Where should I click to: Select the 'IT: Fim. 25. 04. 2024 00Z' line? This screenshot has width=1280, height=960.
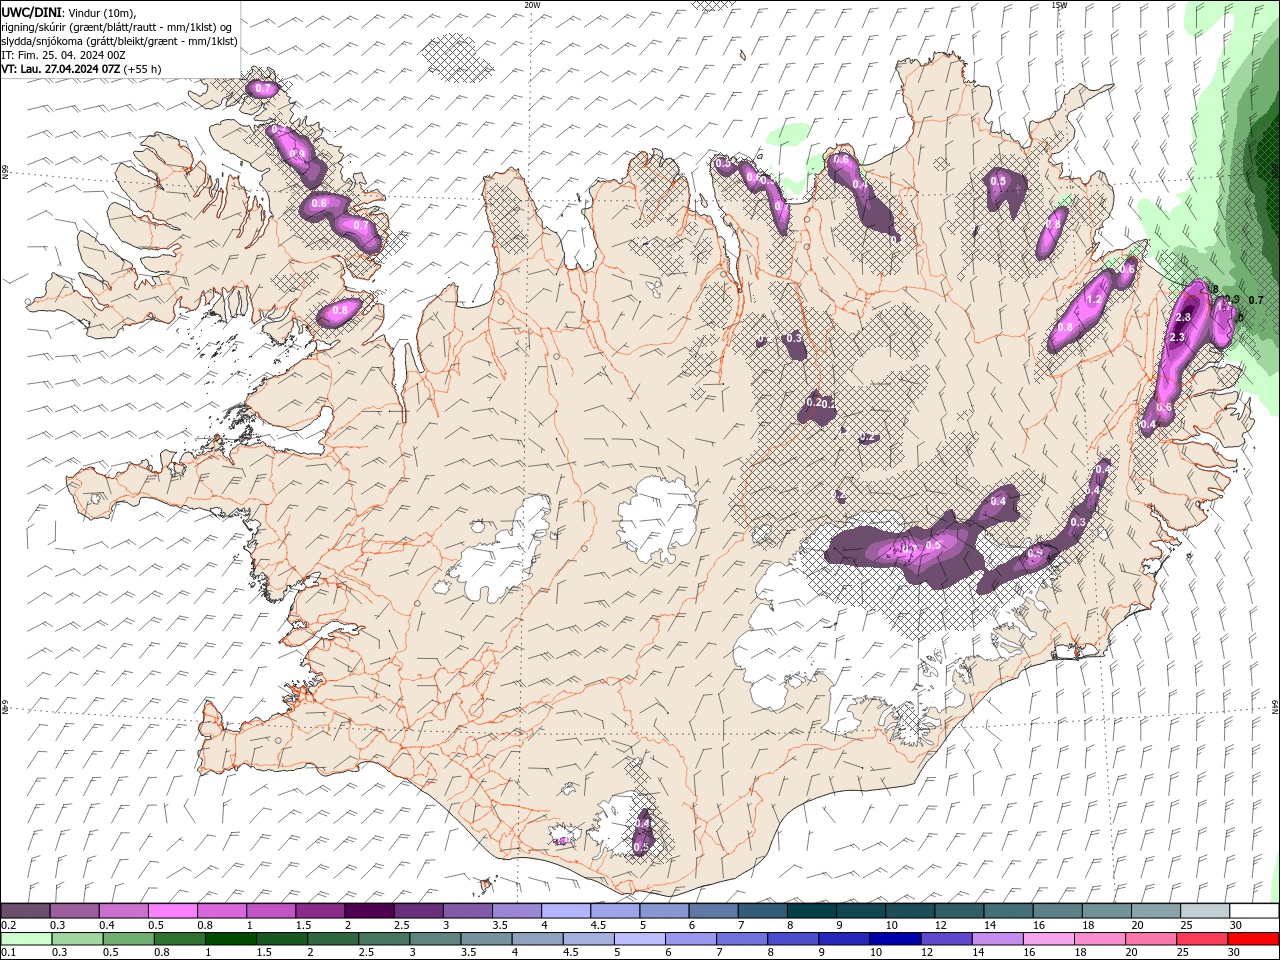pyautogui.click(x=61, y=55)
